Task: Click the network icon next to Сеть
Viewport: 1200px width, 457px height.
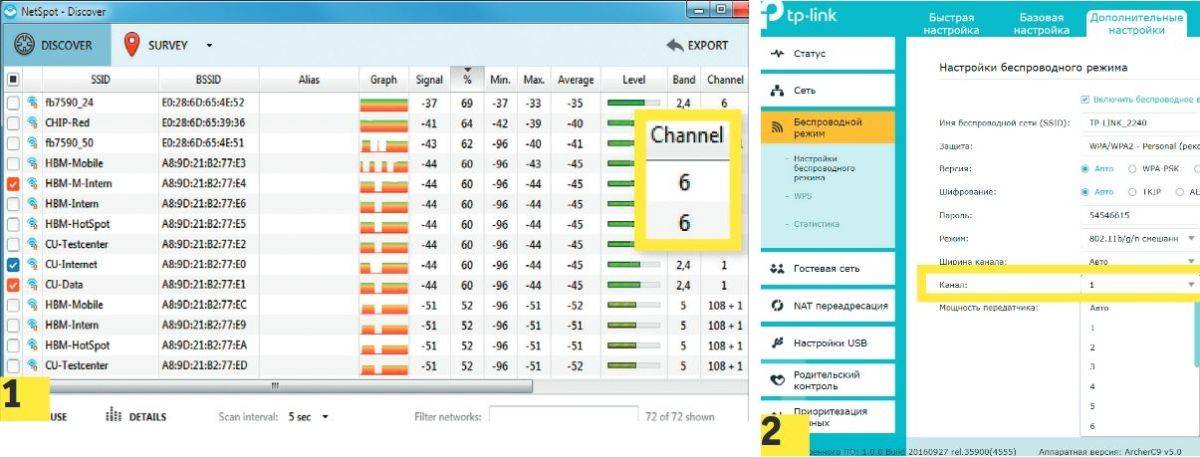Action: click(779, 90)
